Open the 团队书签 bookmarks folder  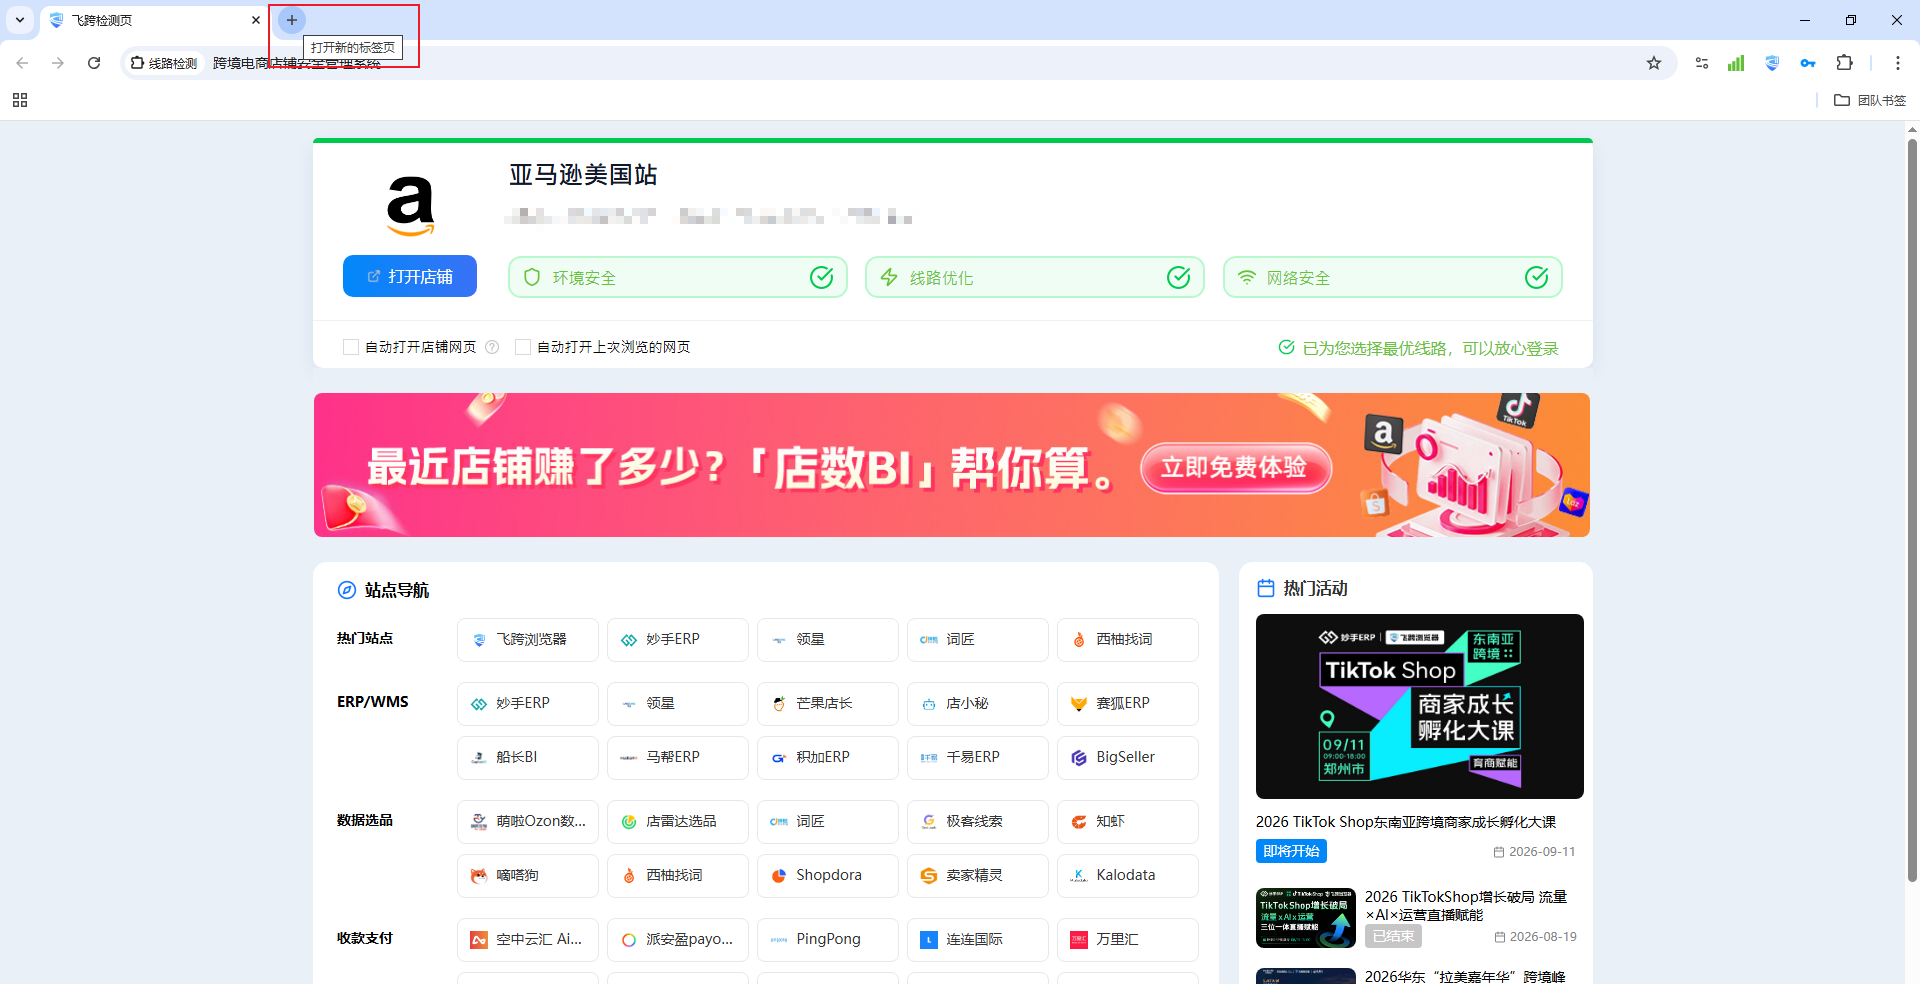[x=1870, y=100]
